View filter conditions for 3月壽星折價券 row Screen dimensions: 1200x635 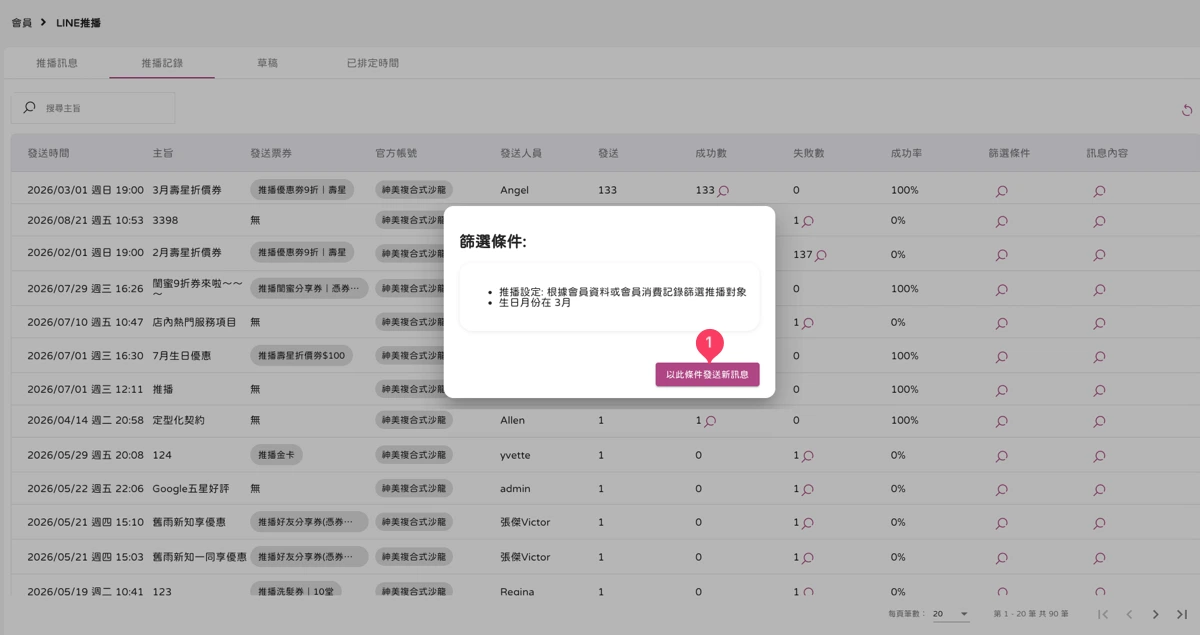point(1001,191)
